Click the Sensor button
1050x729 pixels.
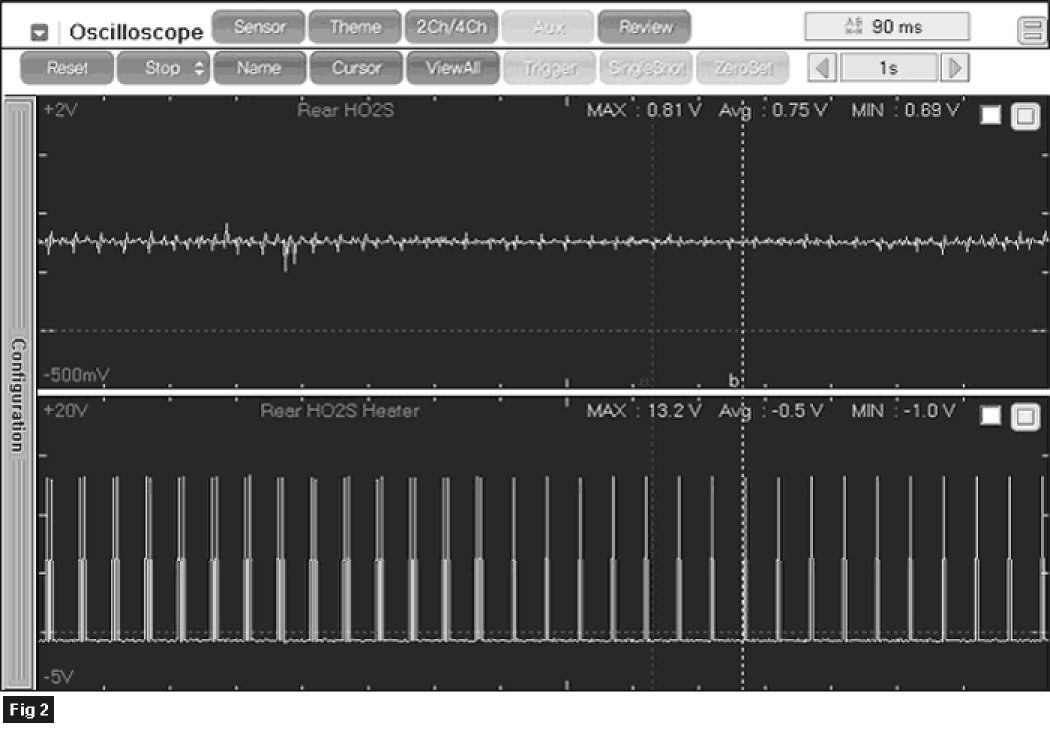pos(259,27)
